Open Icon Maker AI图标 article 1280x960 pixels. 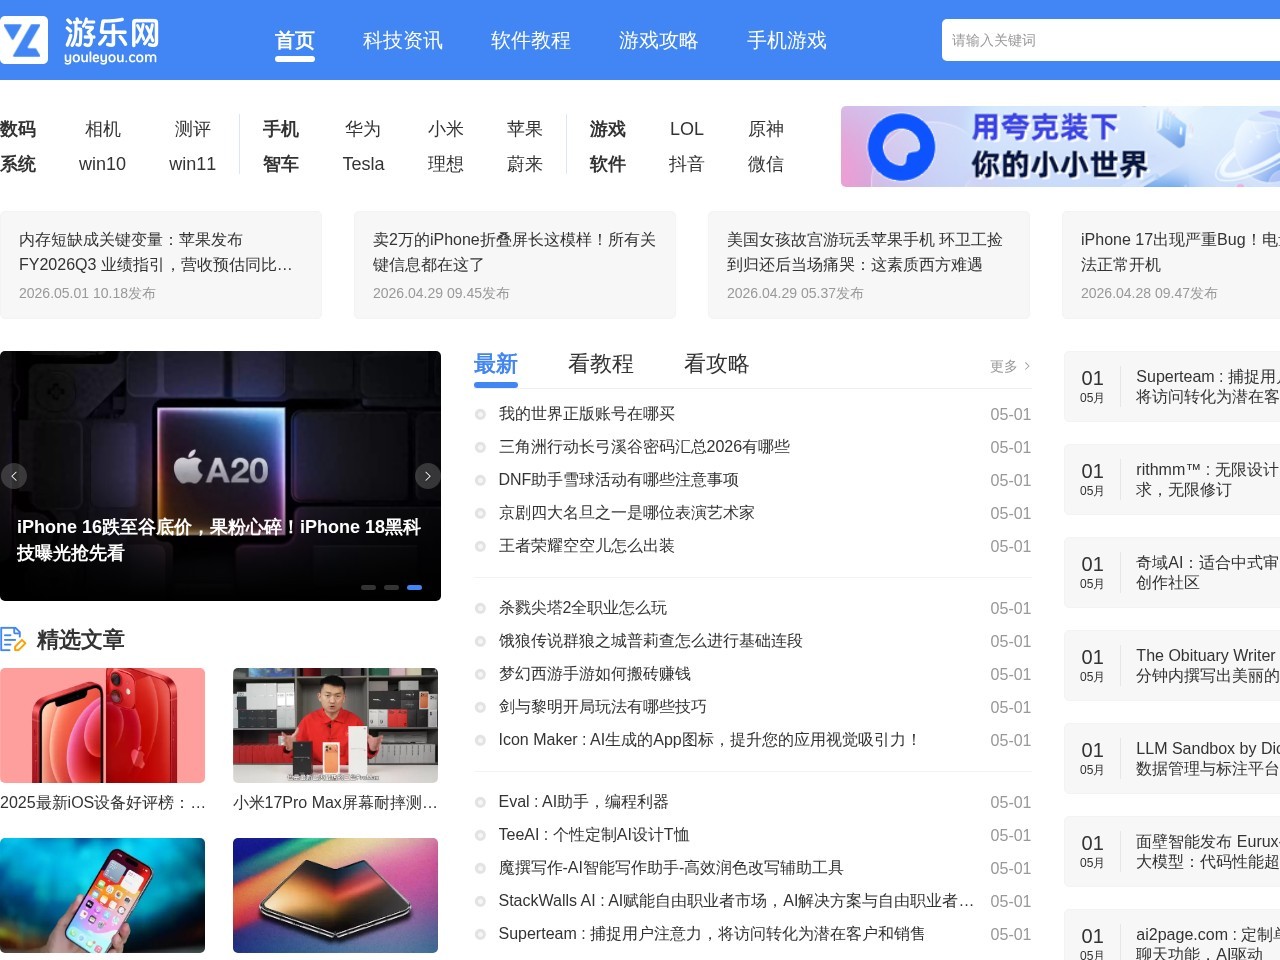pos(710,740)
